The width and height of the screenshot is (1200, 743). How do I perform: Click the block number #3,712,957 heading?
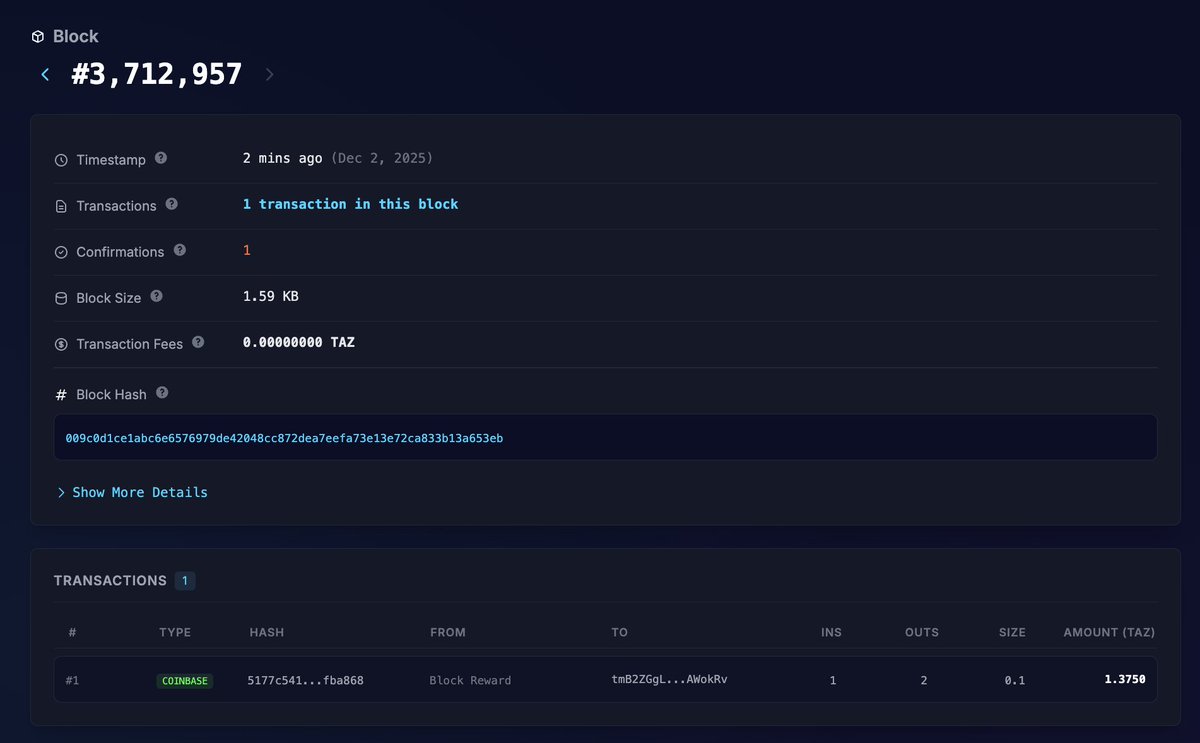tap(157, 74)
